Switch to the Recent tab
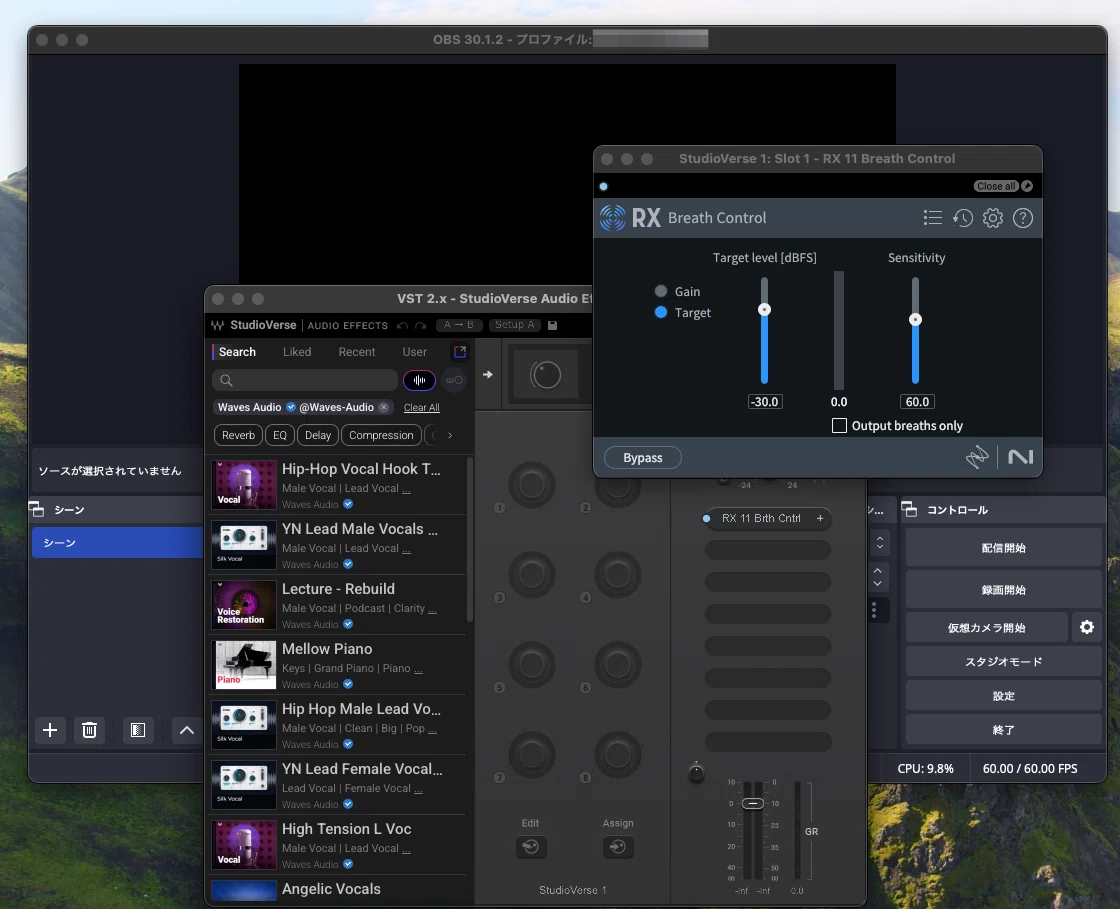The width and height of the screenshot is (1120, 909). click(356, 352)
